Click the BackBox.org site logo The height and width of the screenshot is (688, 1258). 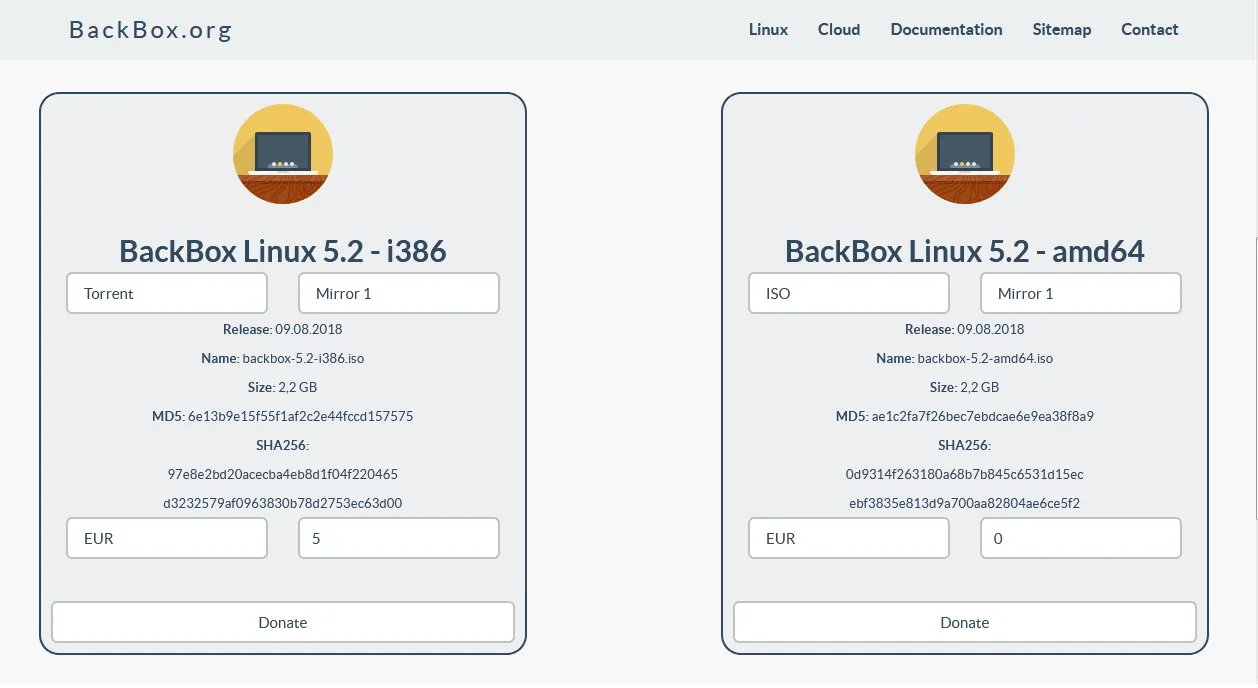[x=150, y=30]
